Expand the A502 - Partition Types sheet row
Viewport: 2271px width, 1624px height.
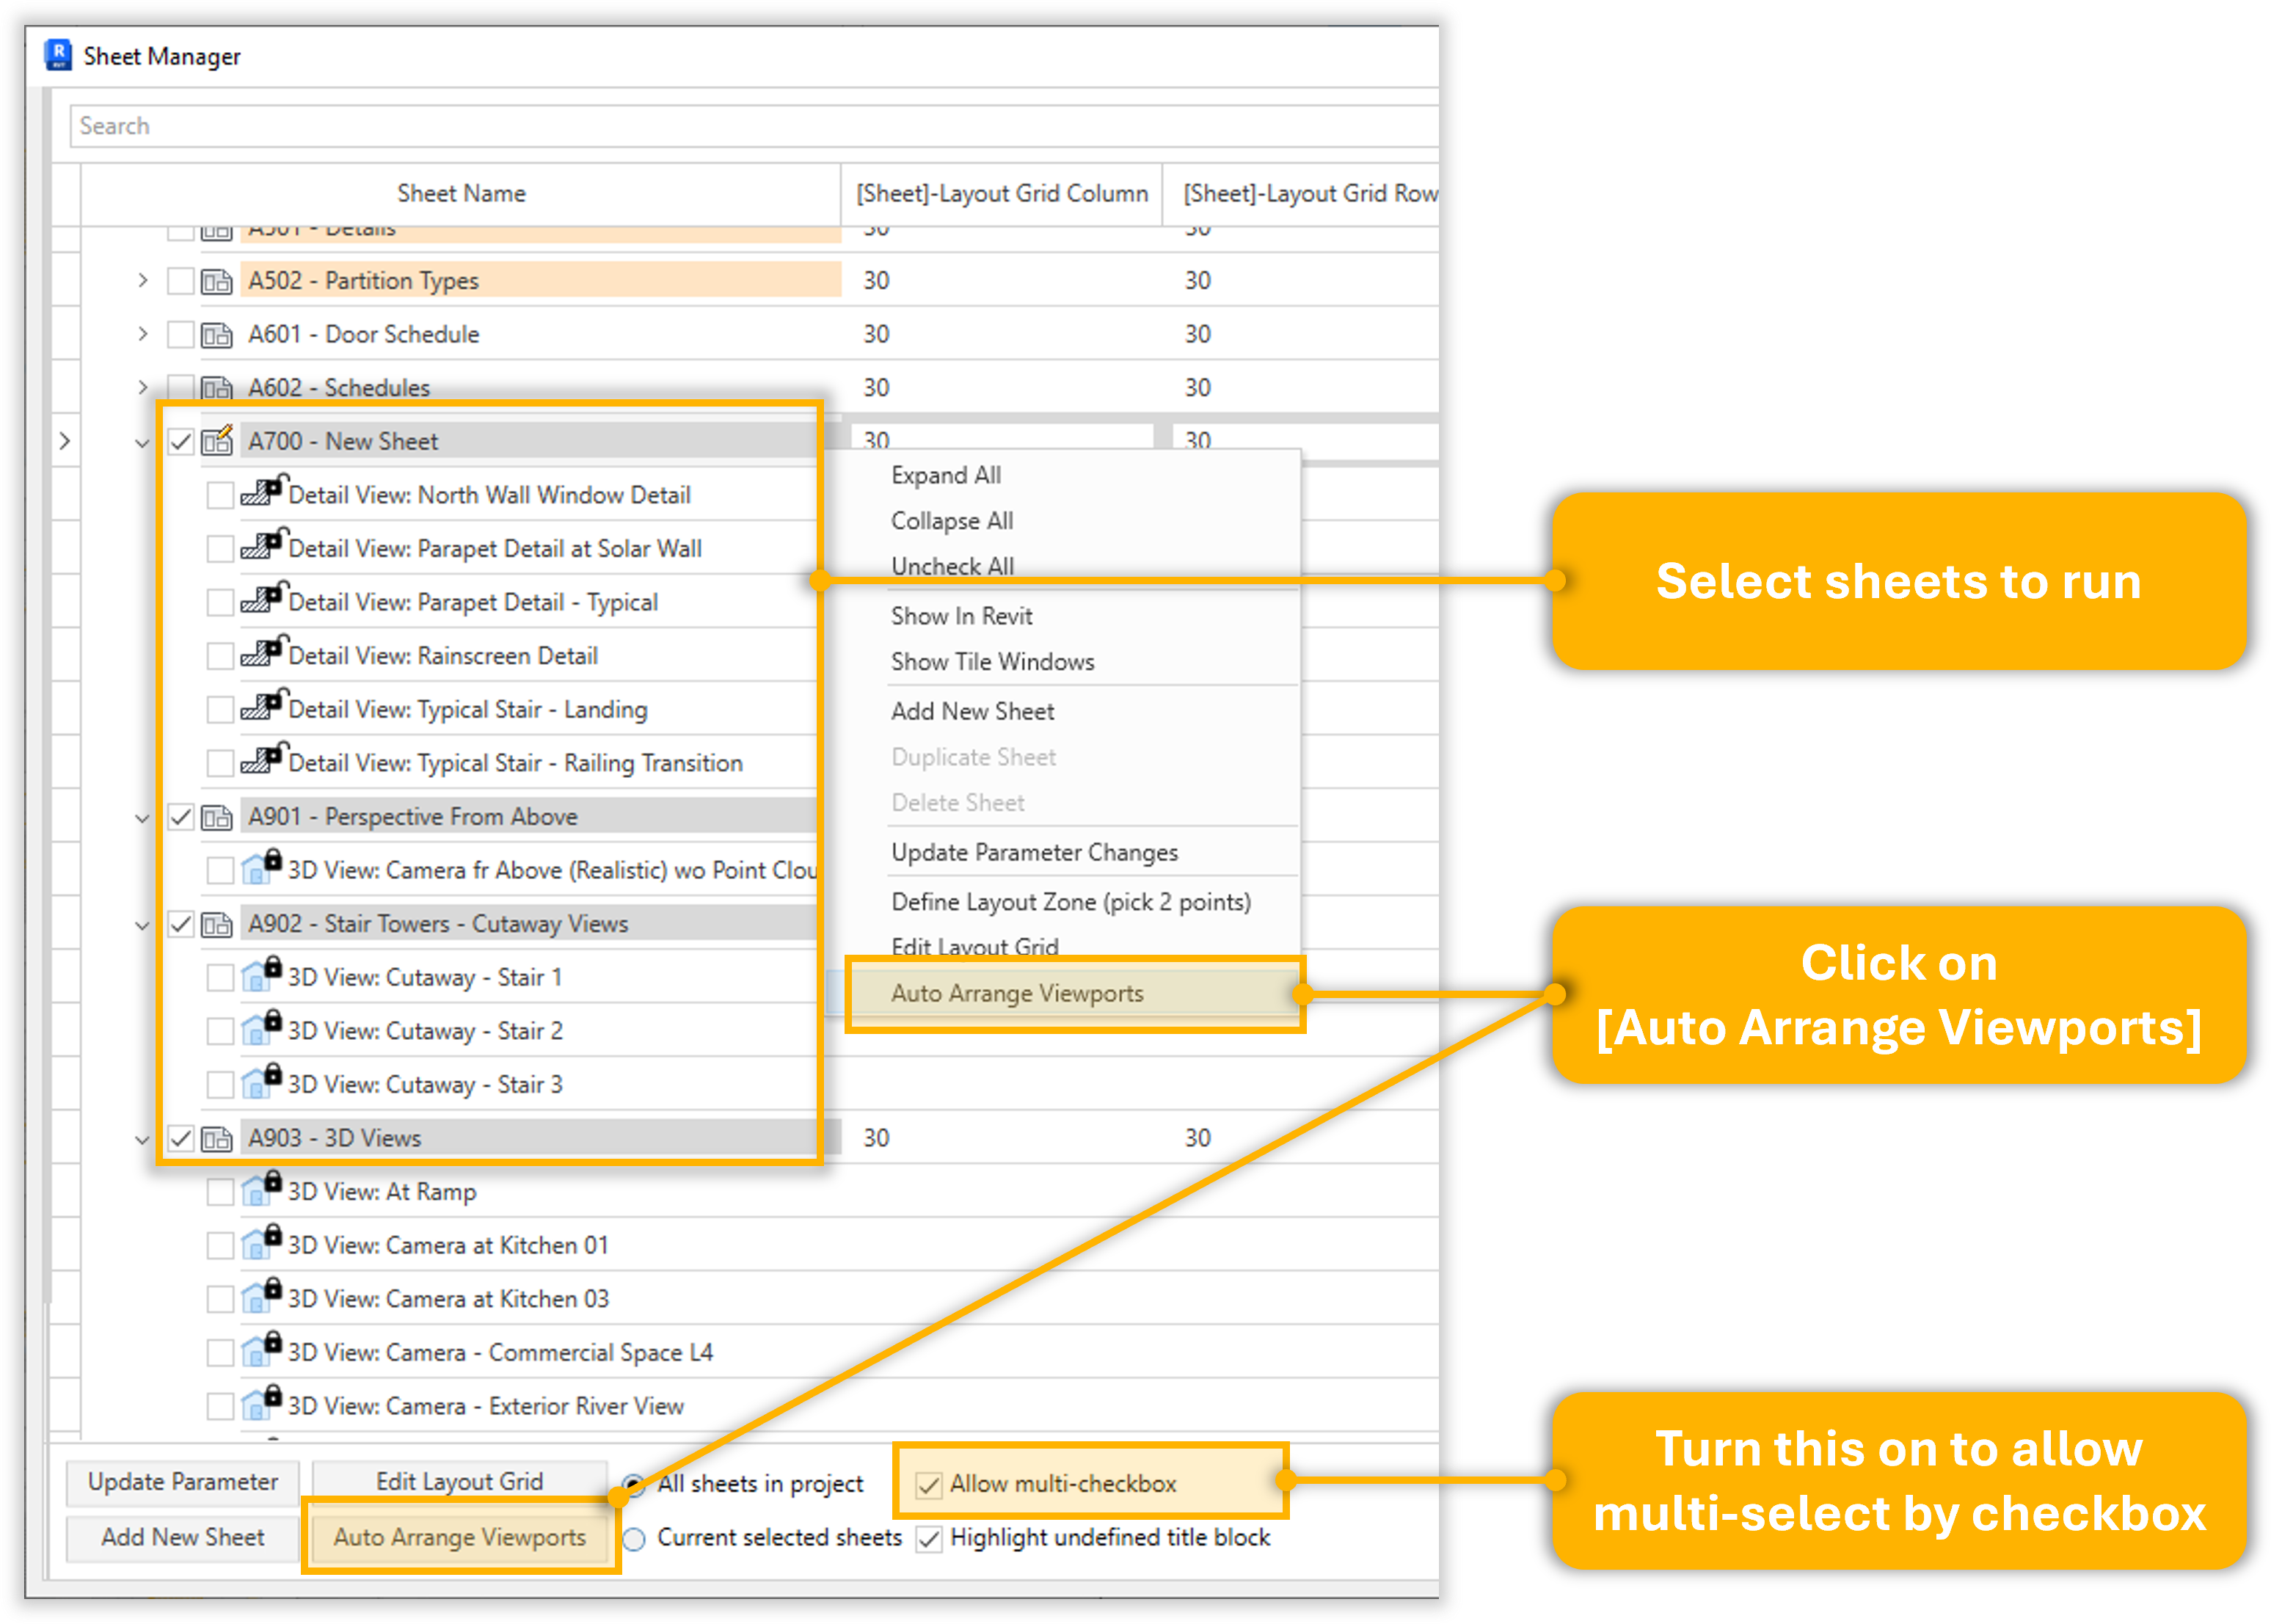coord(142,281)
